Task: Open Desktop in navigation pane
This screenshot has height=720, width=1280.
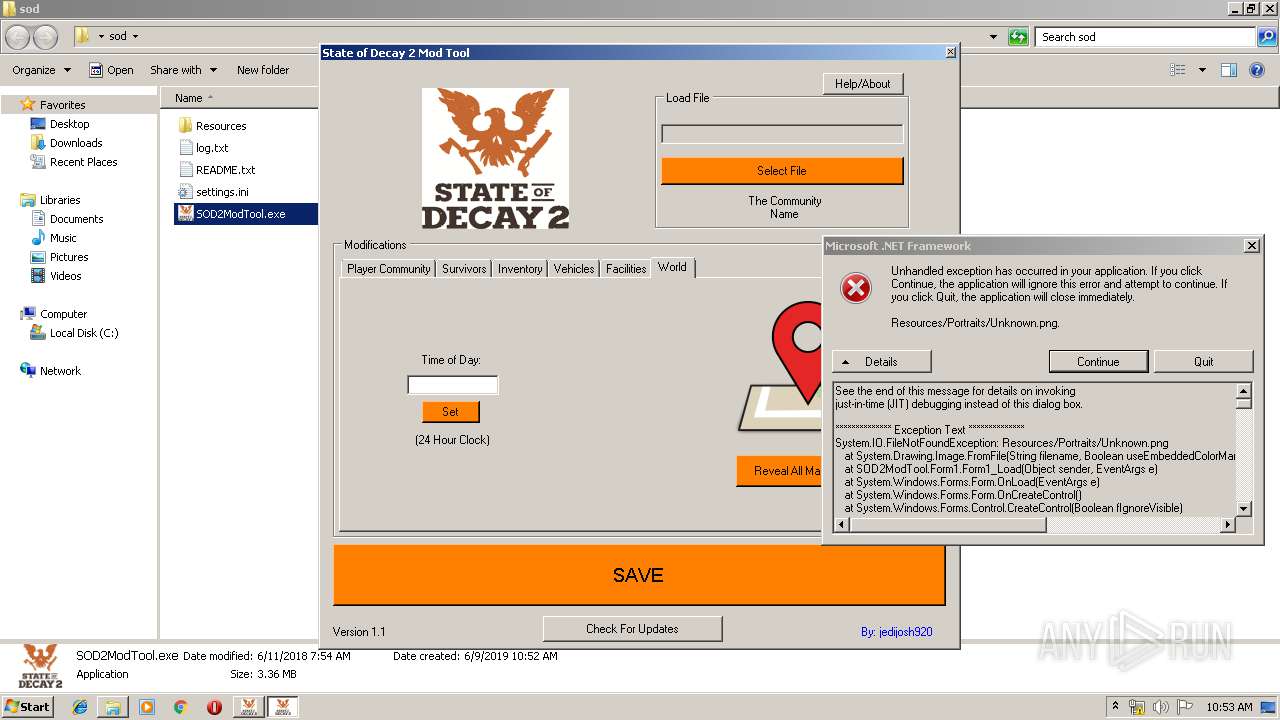Action: 69,124
